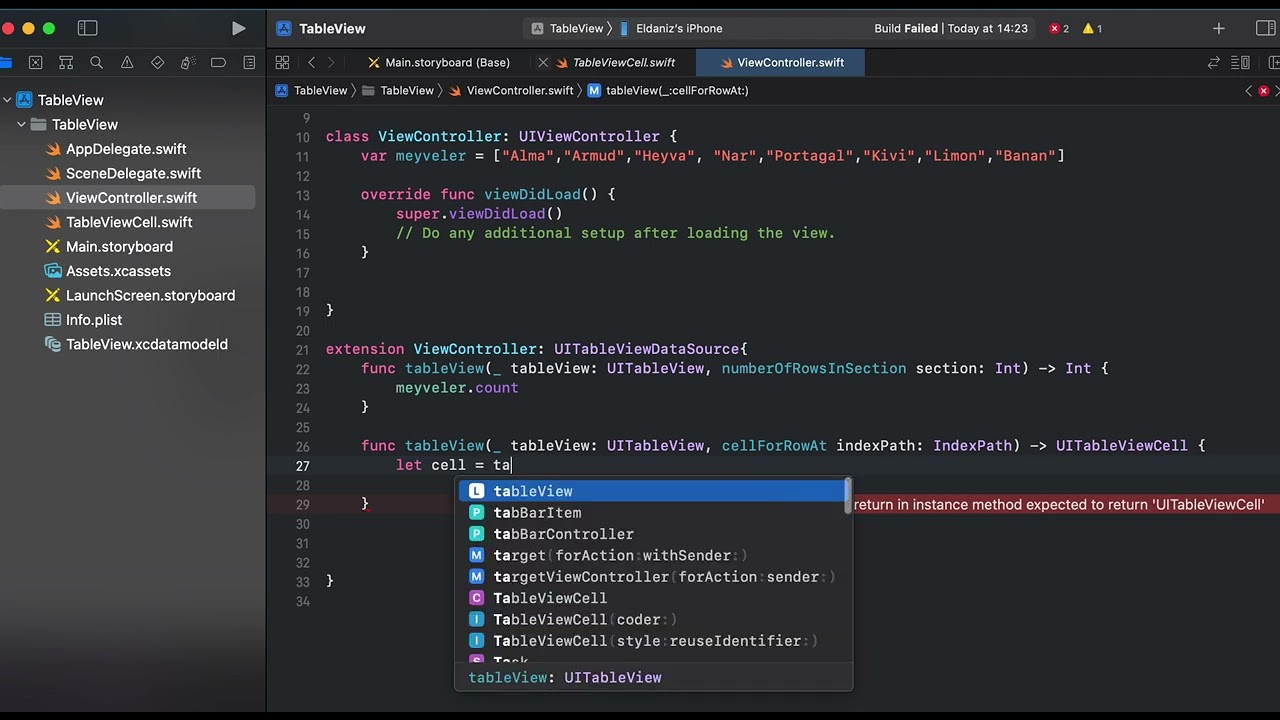Screen dimensions: 1280x720
Task: Open the report navigator
Action: point(249,62)
